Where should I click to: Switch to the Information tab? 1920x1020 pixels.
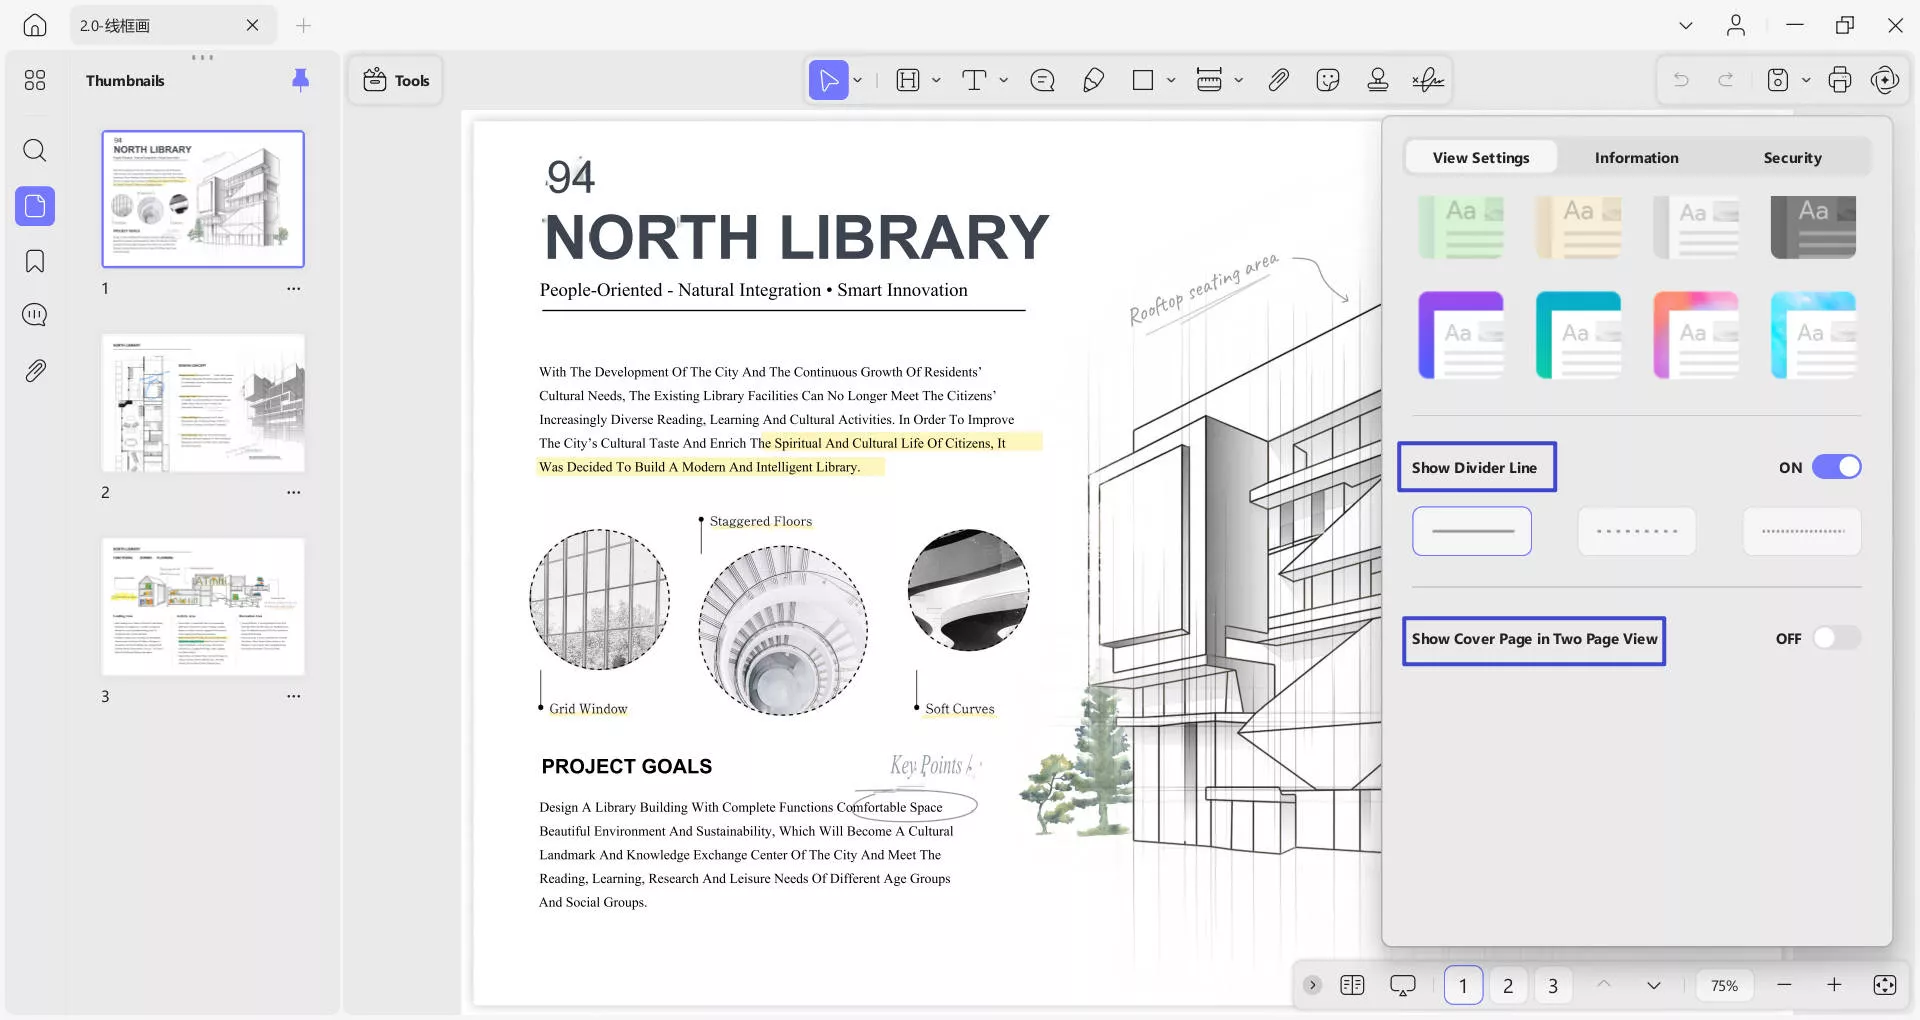[1636, 157]
